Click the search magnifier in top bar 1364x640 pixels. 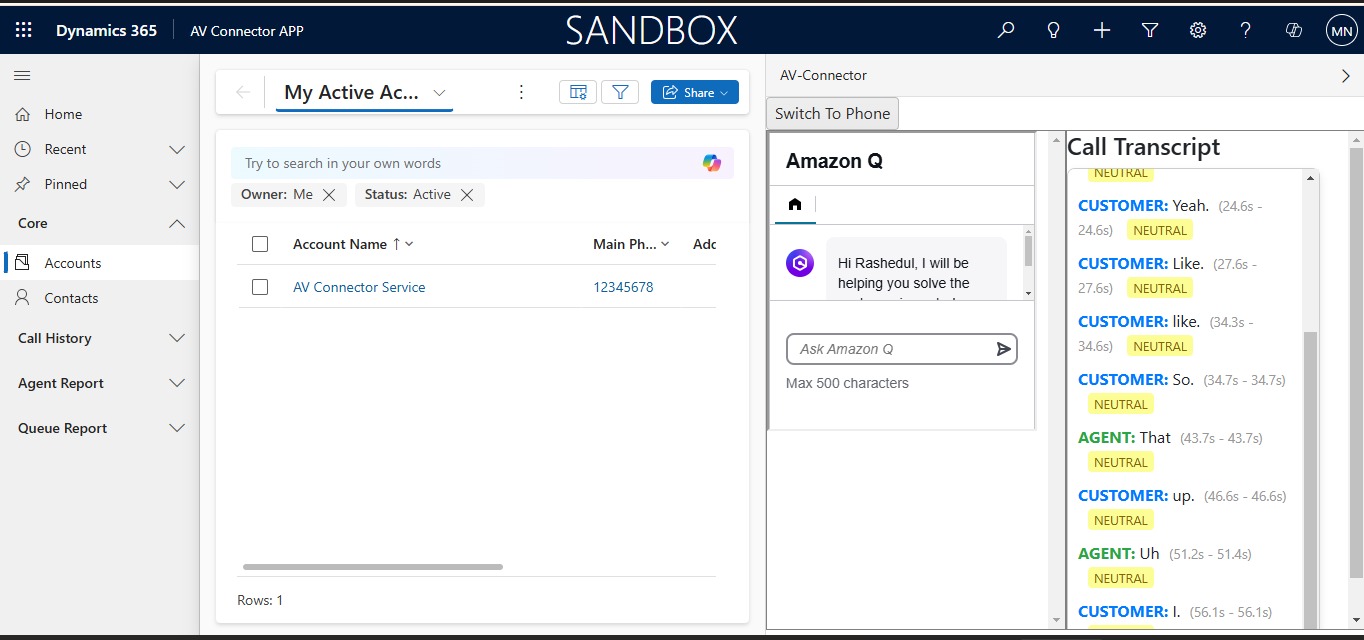(1006, 31)
